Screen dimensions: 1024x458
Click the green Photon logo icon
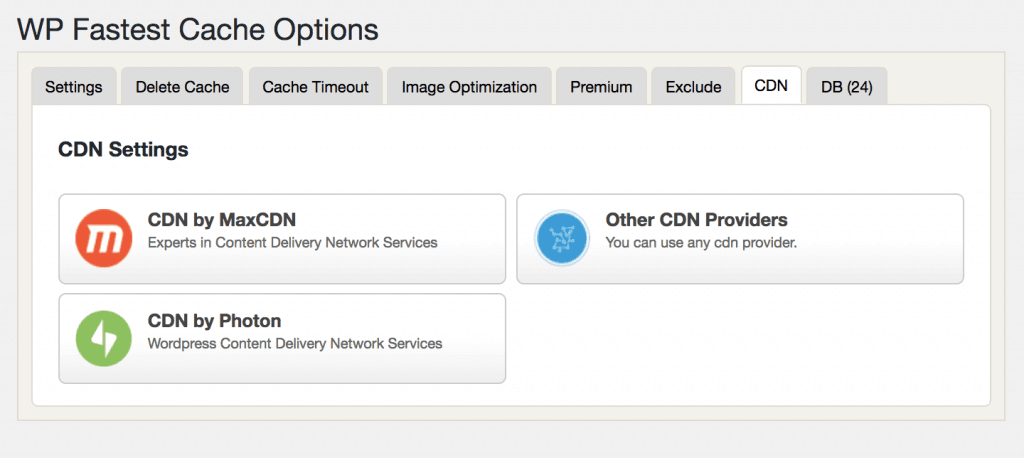pos(104,338)
